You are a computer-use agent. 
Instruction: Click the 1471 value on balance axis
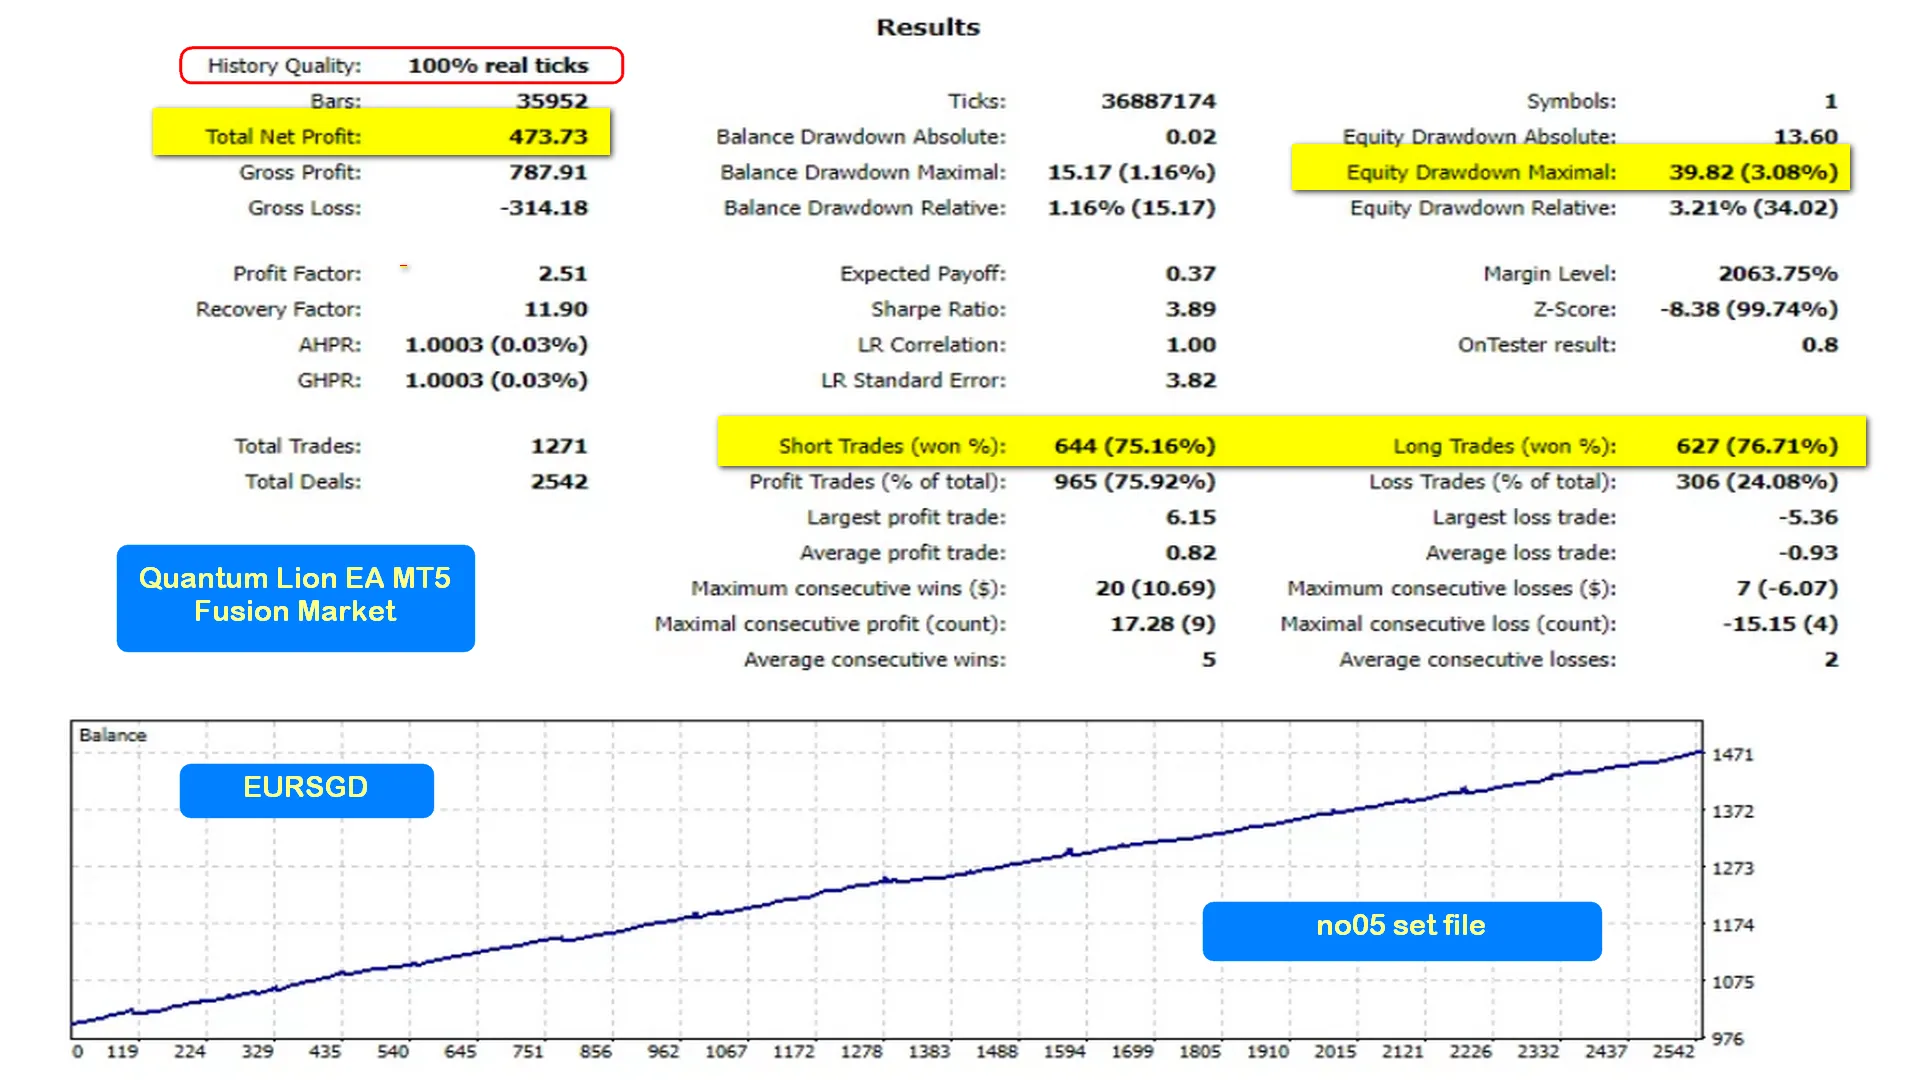[1732, 755]
